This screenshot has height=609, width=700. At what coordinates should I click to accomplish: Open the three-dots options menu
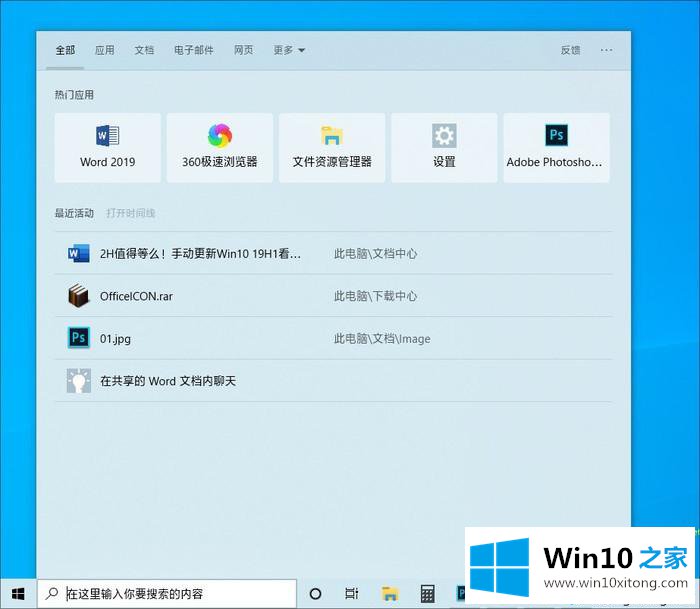click(606, 50)
